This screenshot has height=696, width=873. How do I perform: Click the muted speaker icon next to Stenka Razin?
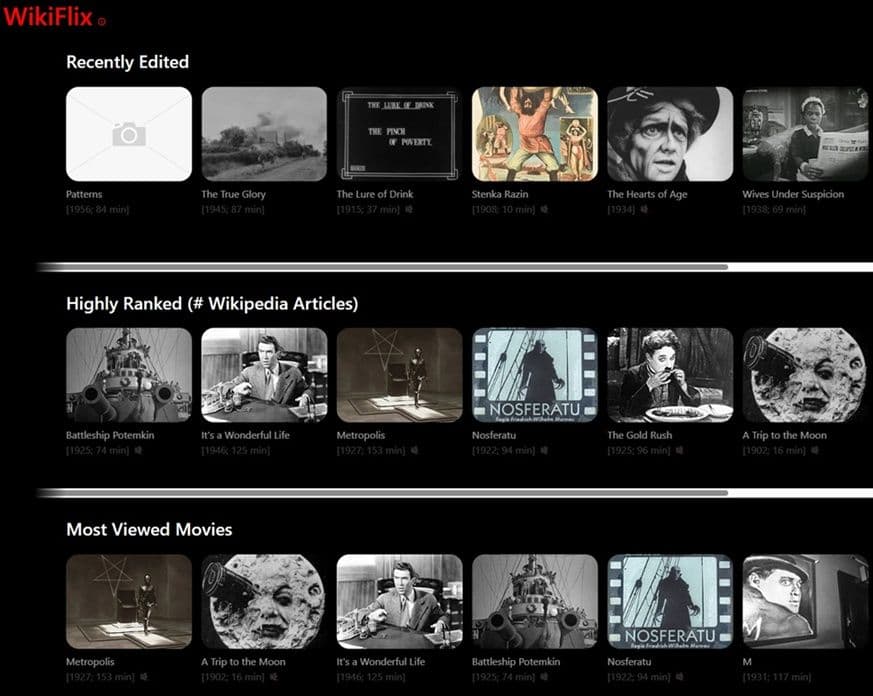coord(544,209)
